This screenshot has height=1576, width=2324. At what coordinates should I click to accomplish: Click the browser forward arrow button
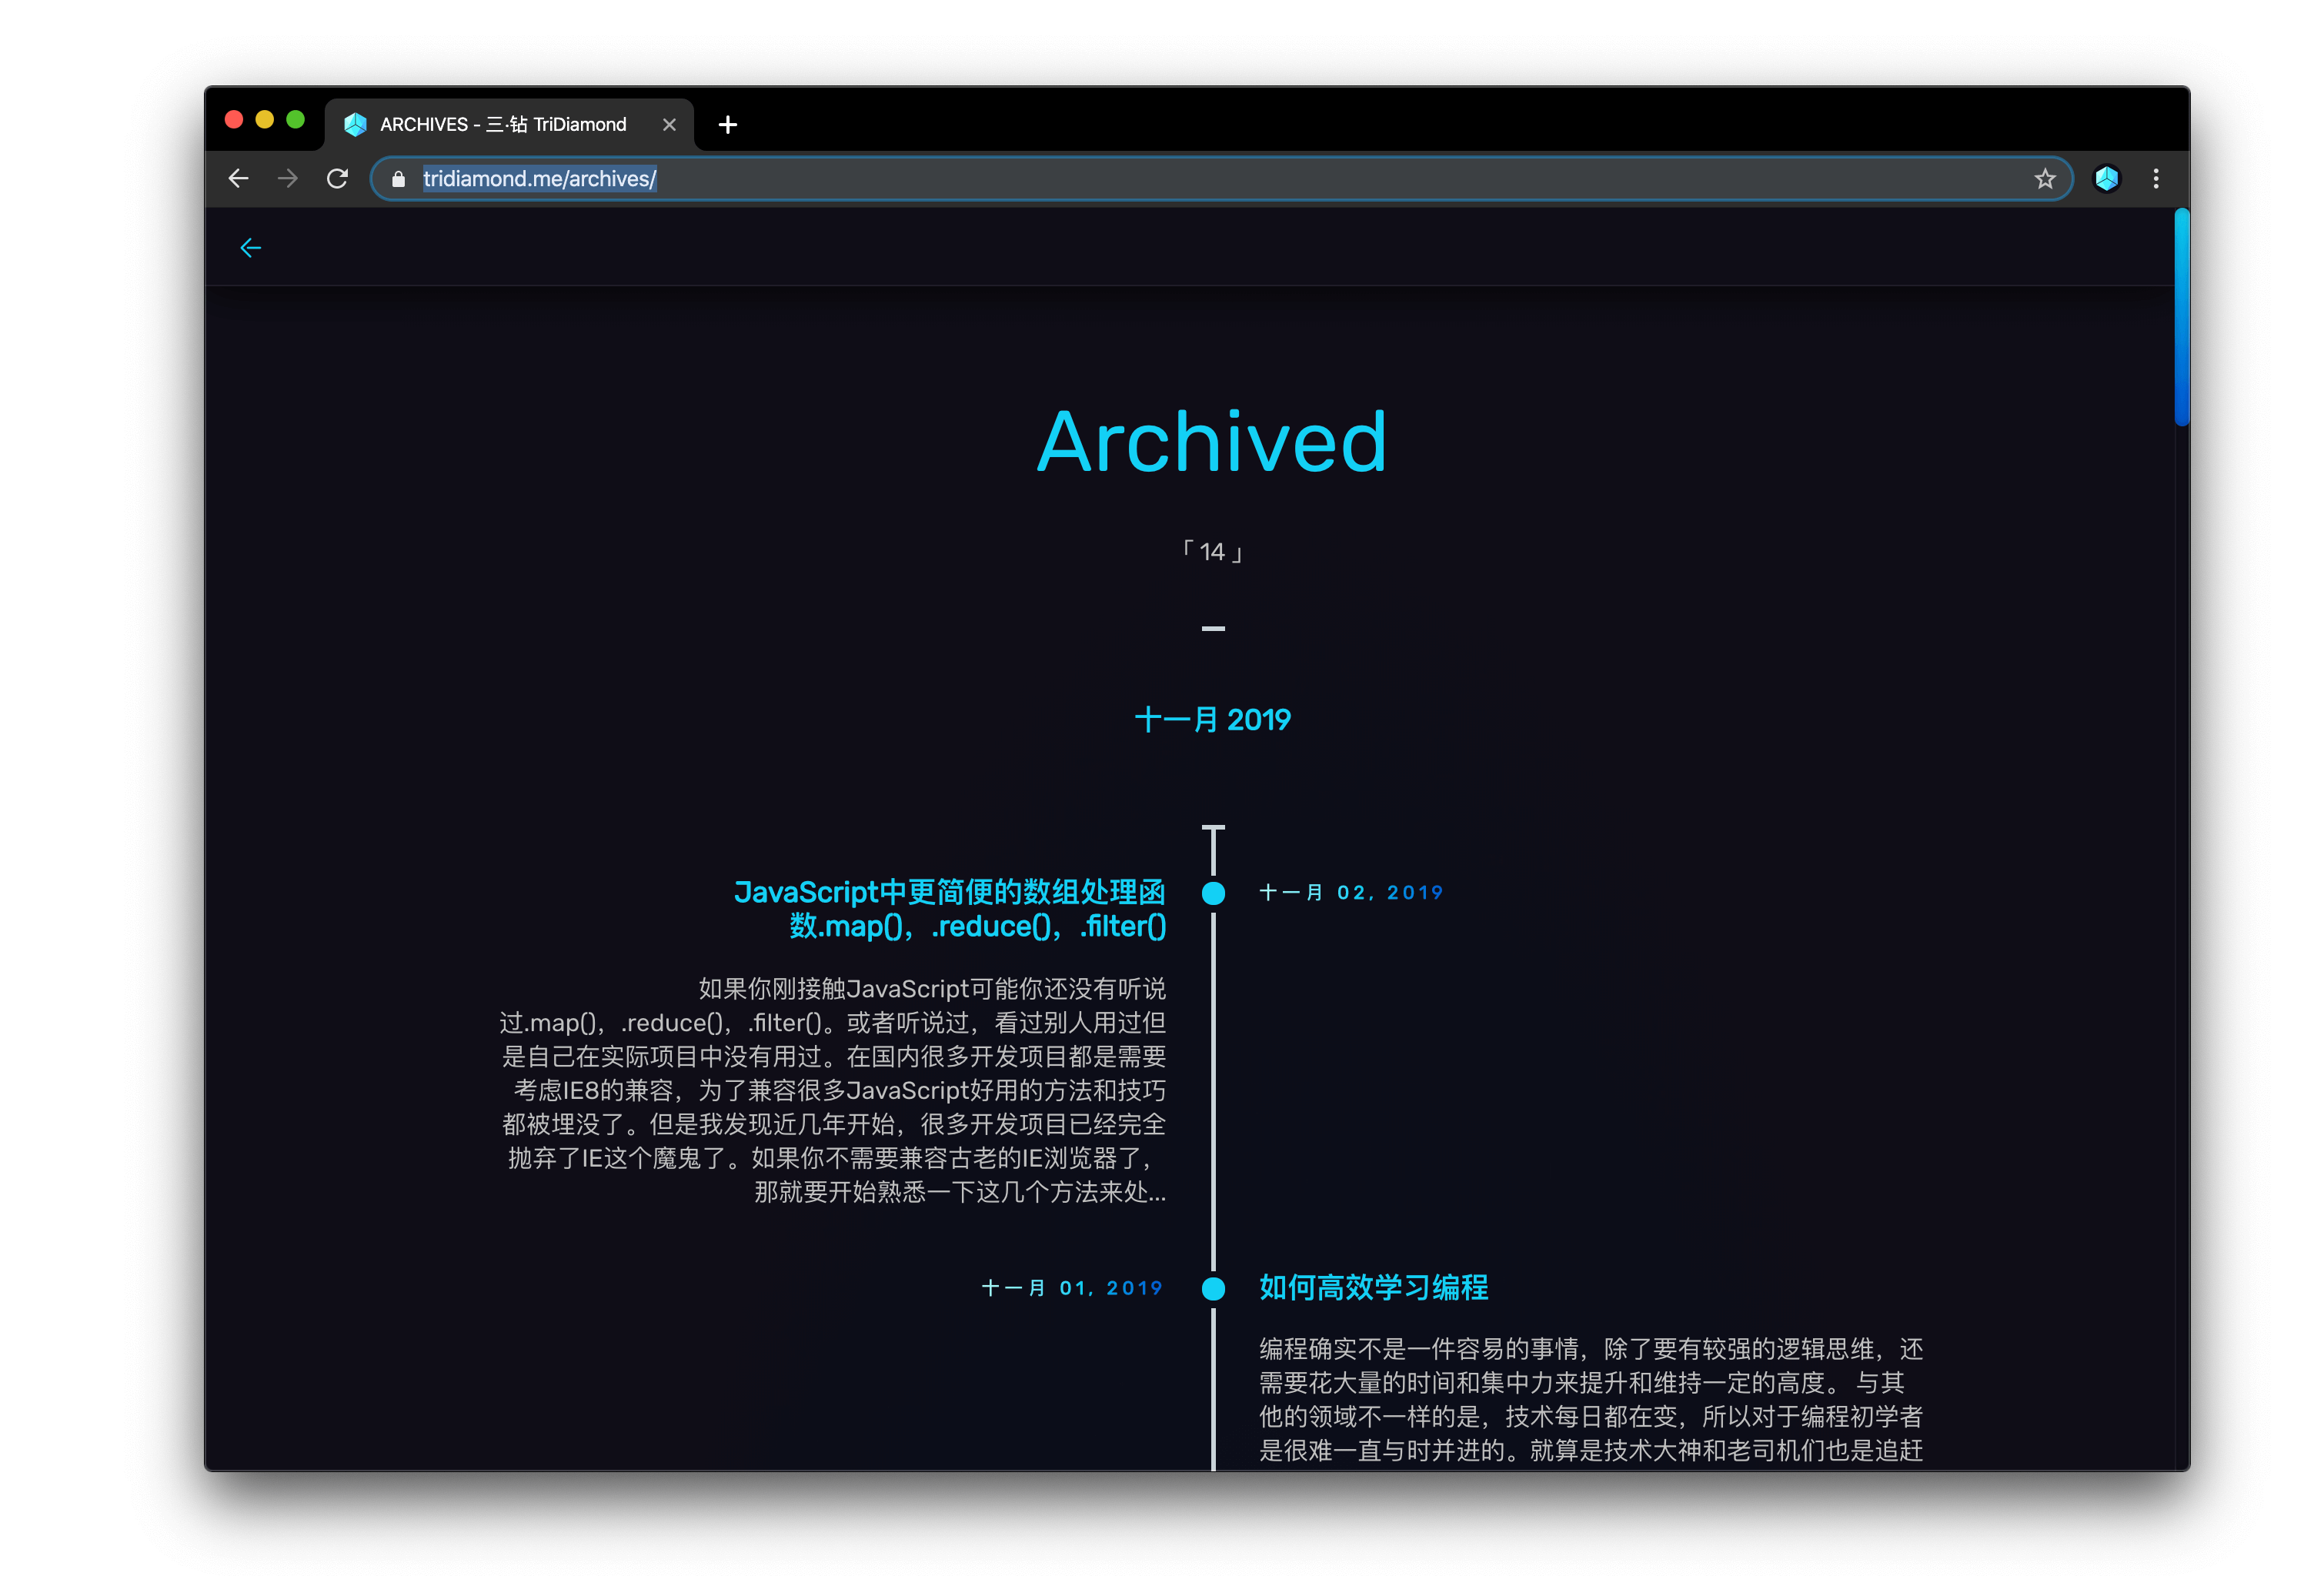pyautogui.click(x=287, y=179)
